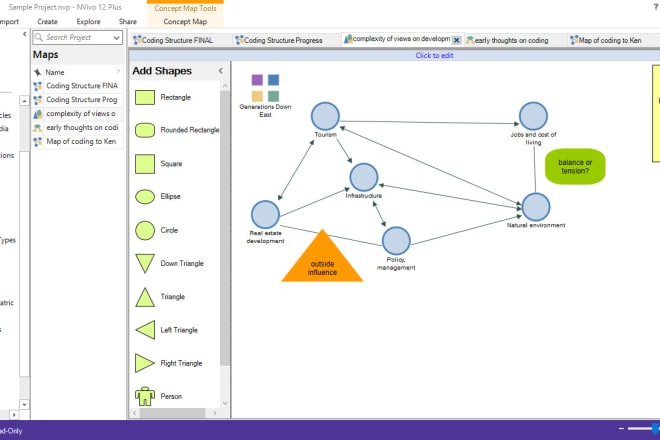Click navigation pane scroll up arrow
The width and height of the screenshot is (660, 440).
24,101
